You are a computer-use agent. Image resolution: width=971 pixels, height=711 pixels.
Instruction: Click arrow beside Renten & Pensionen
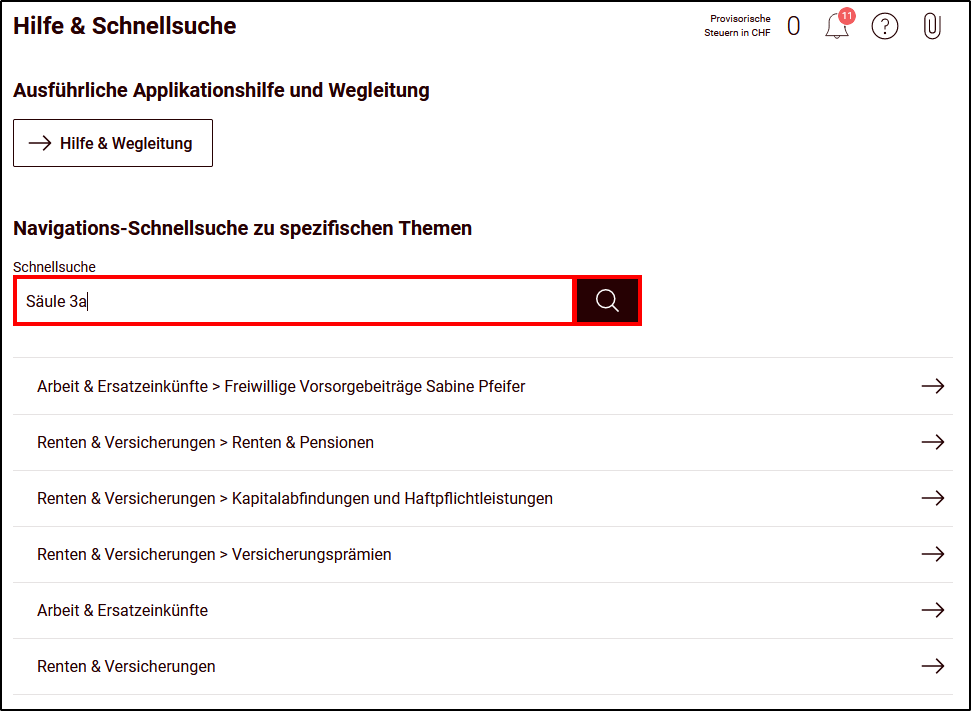click(x=933, y=442)
